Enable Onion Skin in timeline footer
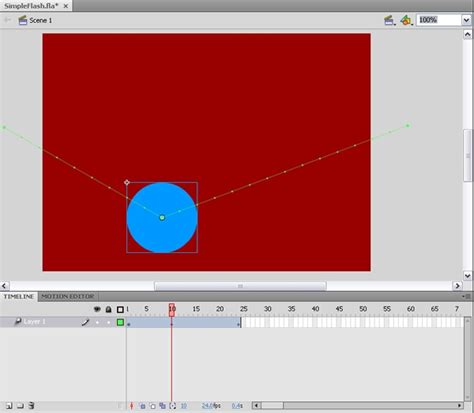This screenshot has width=474, height=413. pos(142,406)
